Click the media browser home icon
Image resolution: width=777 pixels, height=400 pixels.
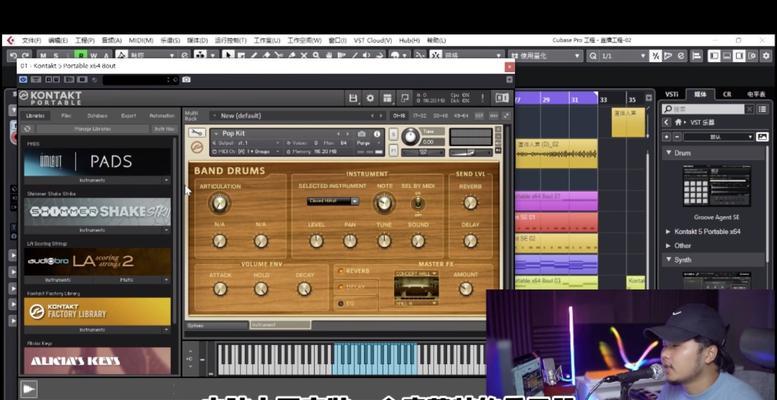point(677,122)
